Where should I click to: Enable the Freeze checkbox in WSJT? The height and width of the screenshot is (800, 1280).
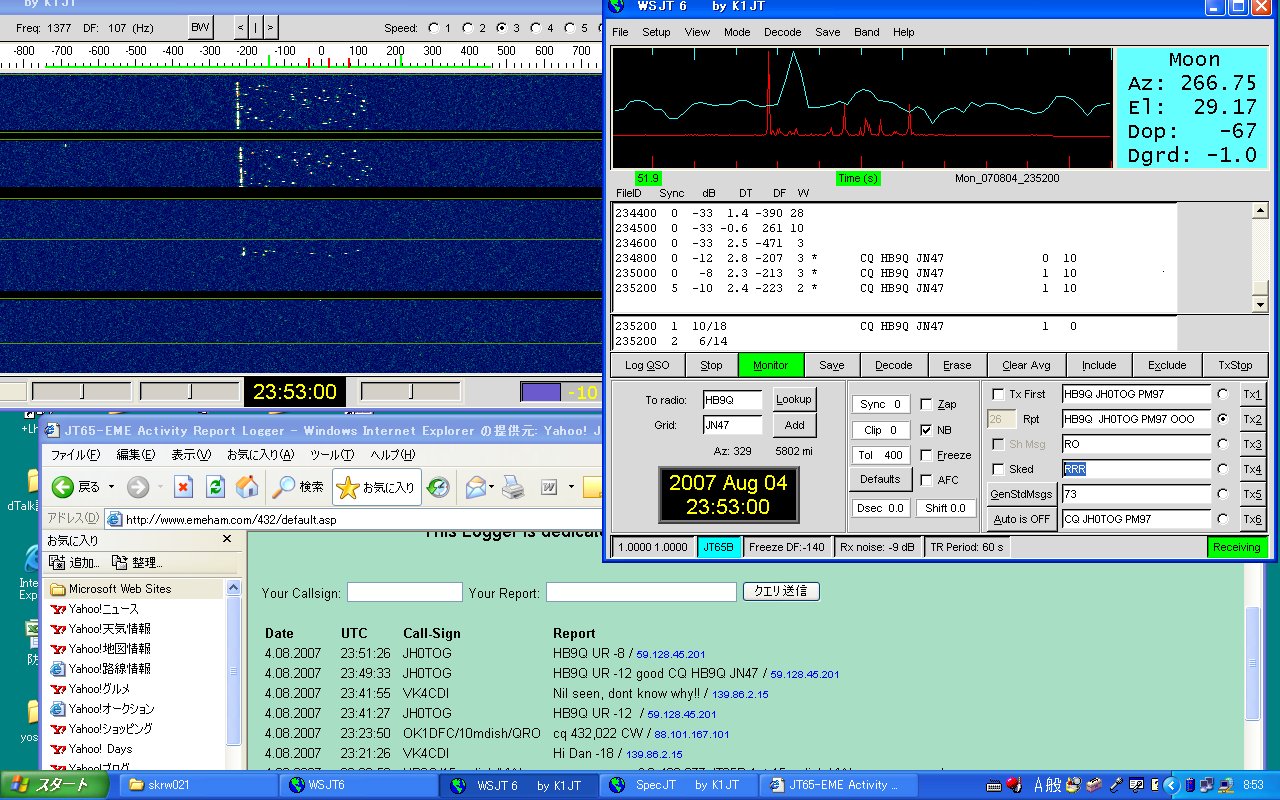pos(927,455)
